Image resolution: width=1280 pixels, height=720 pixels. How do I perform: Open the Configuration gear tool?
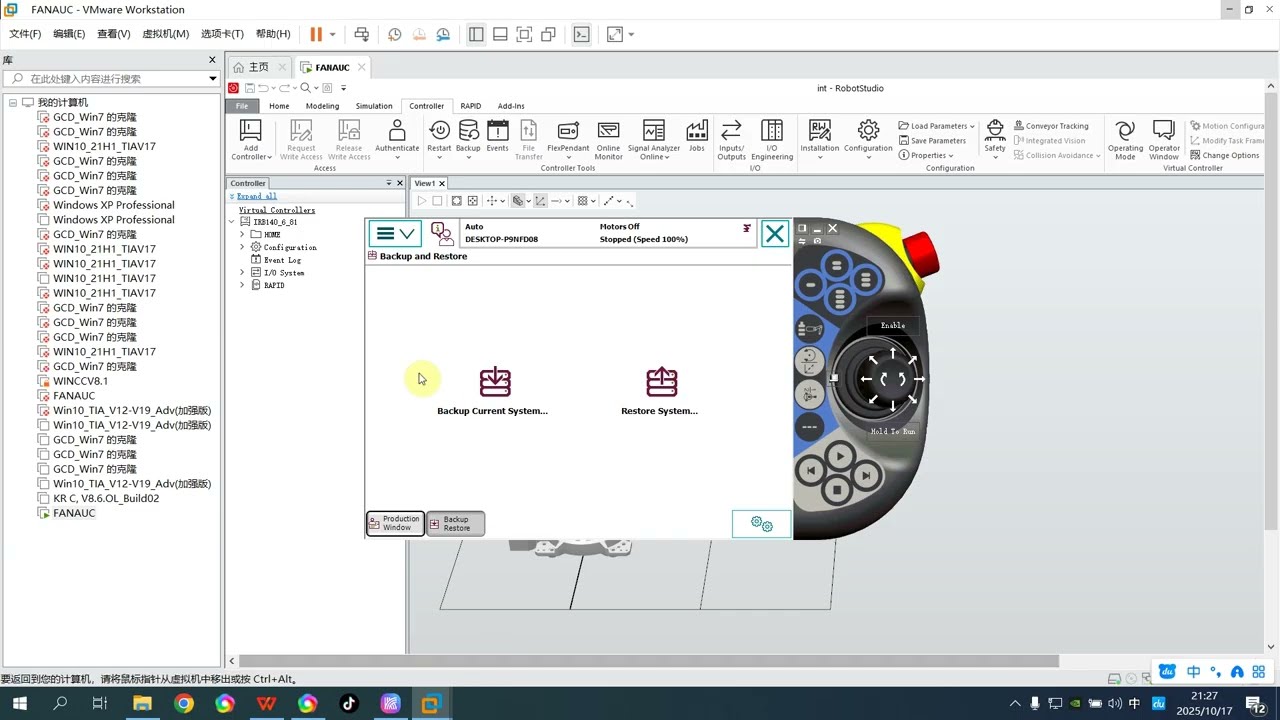click(x=868, y=137)
